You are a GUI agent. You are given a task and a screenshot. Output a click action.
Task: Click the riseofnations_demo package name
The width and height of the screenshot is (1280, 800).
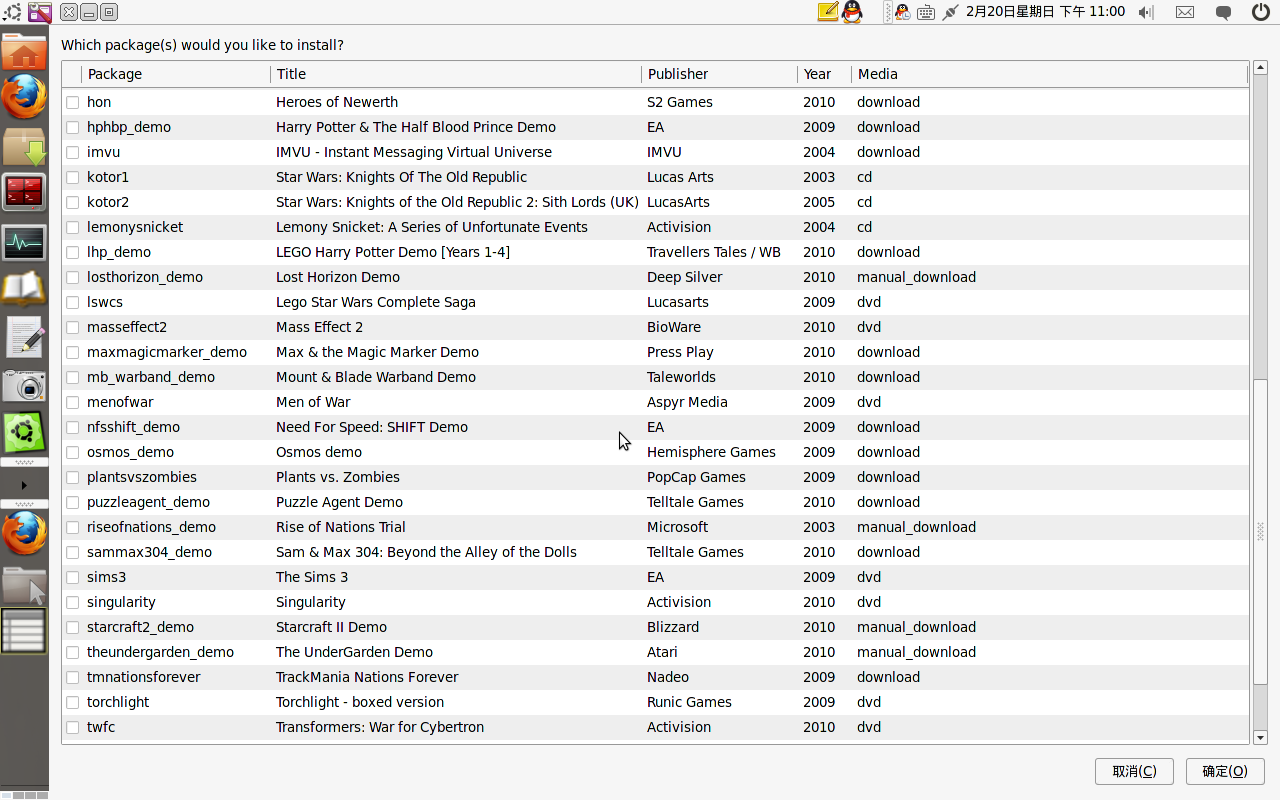click(151, 527)
